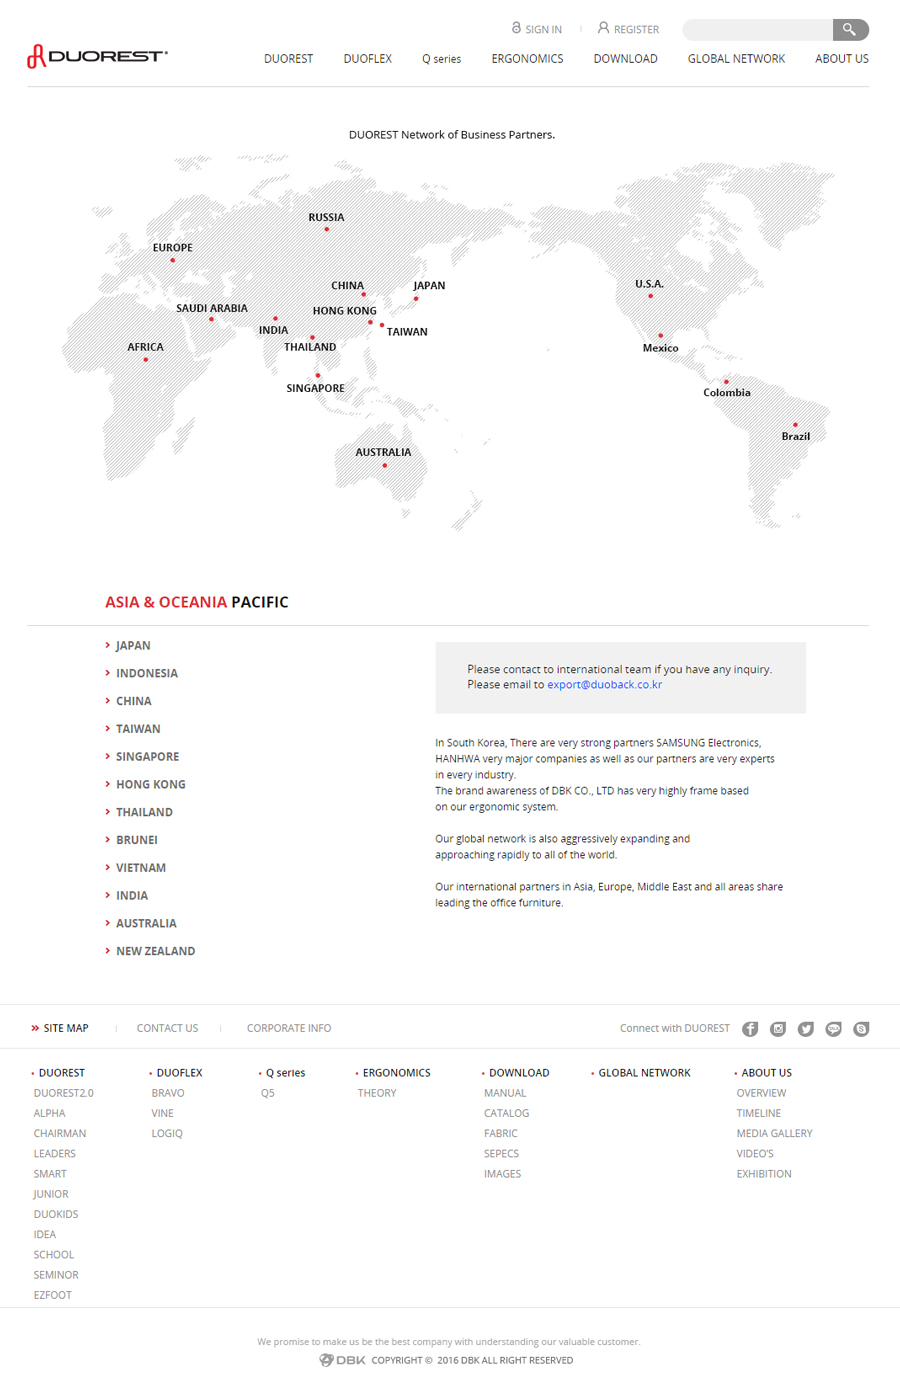This screenshot has width=900, height=1396.
Task: Open ALPHA in site map
Action: click(49, 1113)
